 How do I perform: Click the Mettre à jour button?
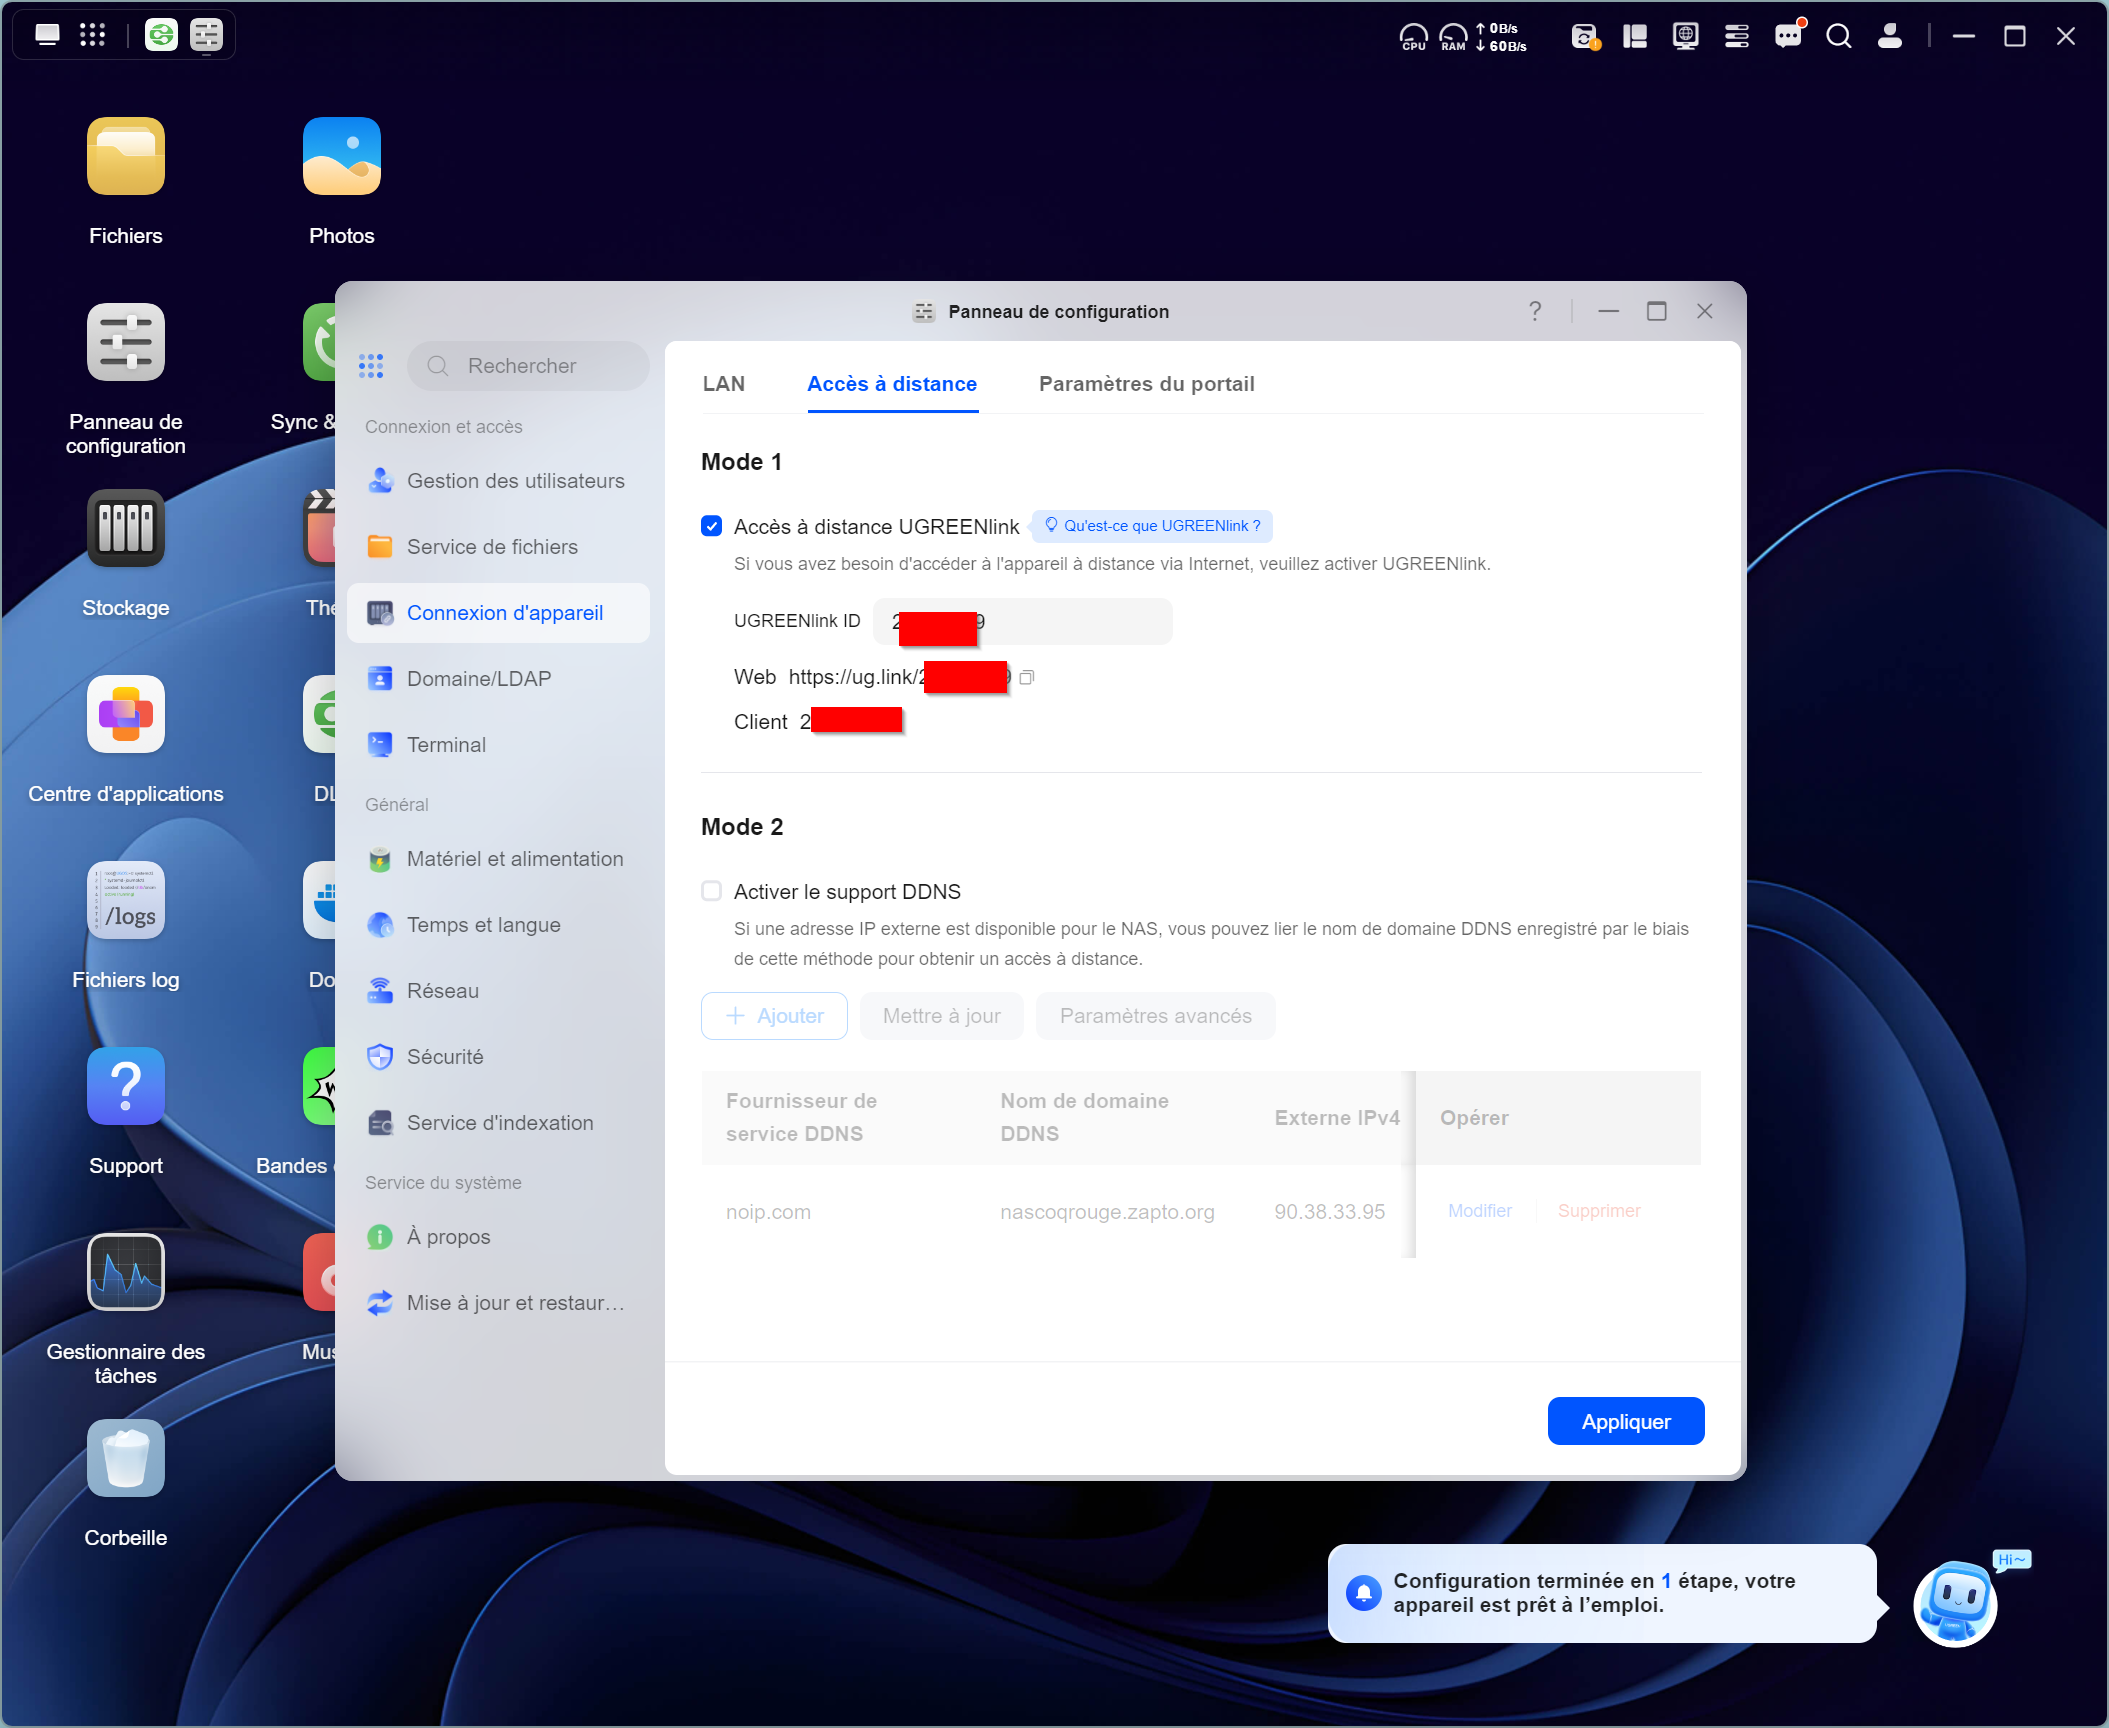tap(942, 1016)
